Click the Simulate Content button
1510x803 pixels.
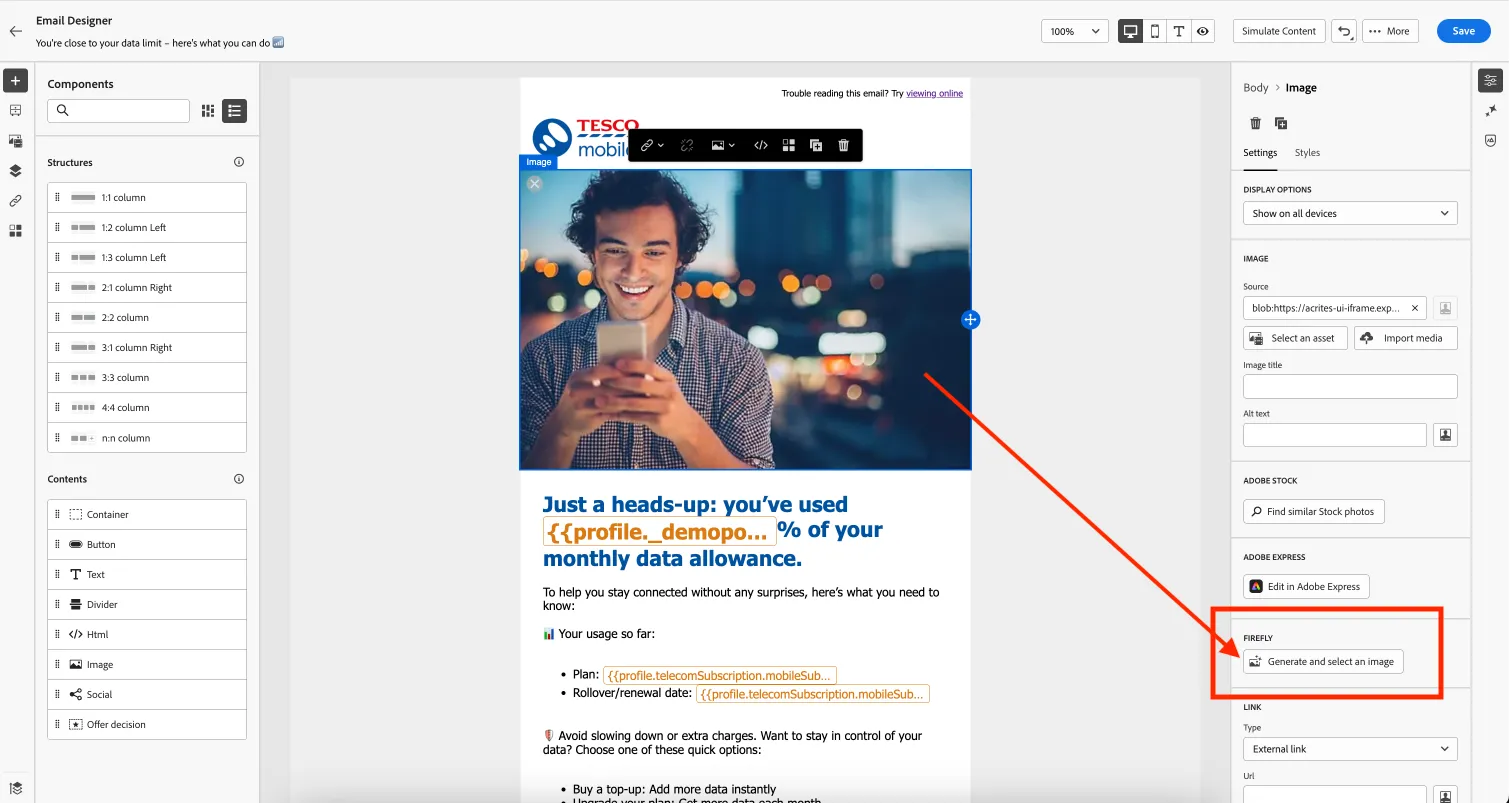click(1279, 31)
